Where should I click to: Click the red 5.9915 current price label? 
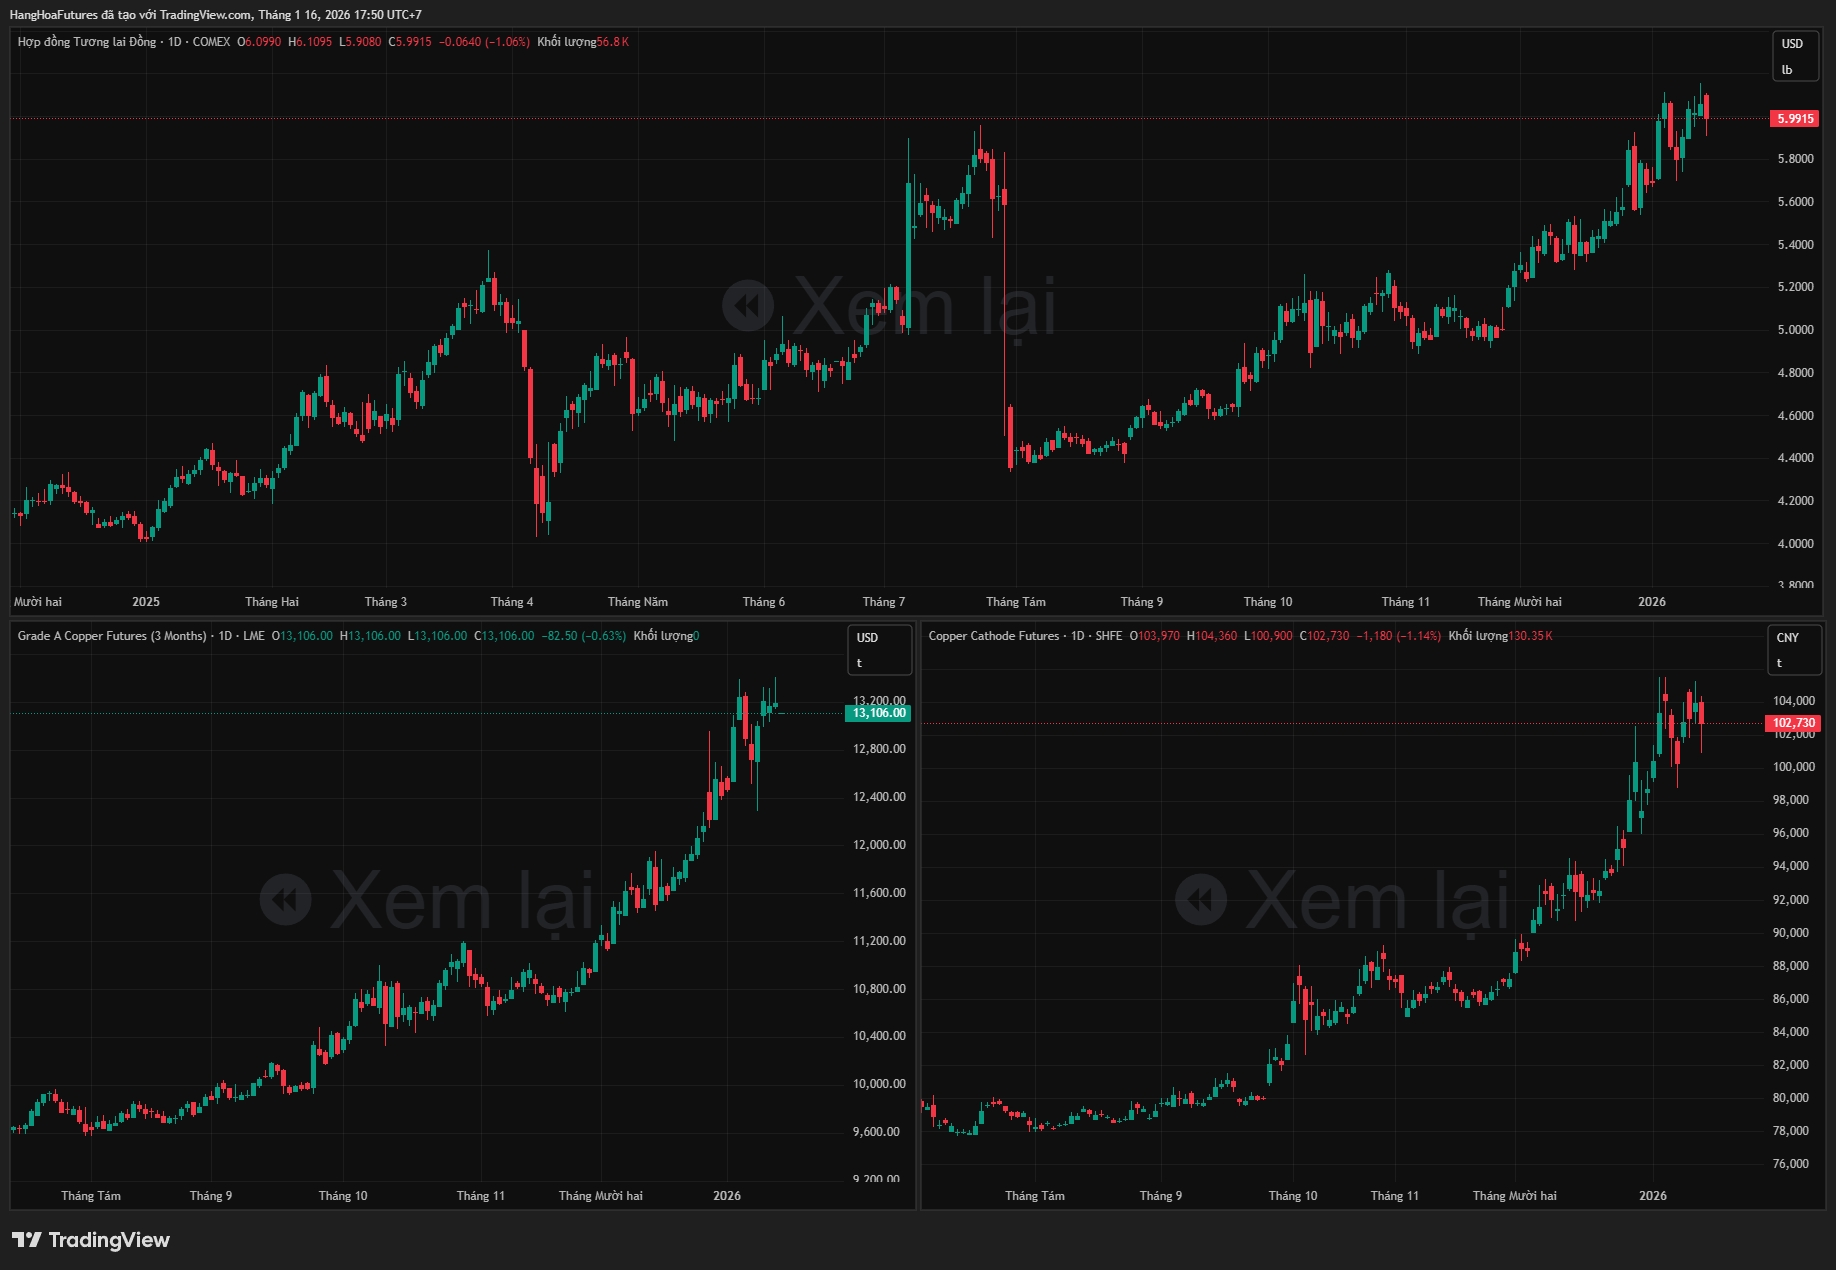pyautogui.click(x=1795, y=119)
